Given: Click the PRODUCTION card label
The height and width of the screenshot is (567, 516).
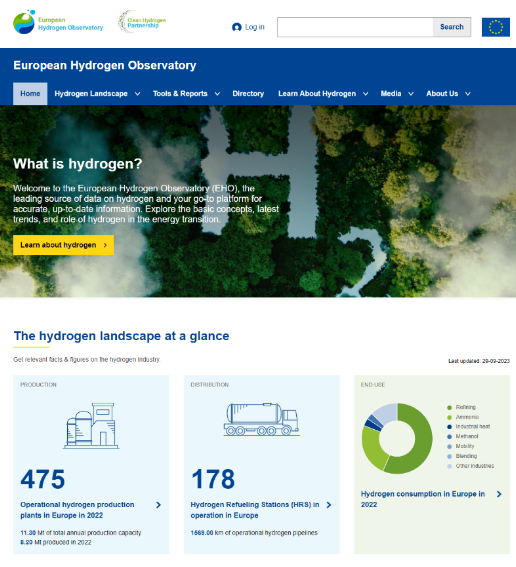Looking at the screenshot, I should coord(38,385).
